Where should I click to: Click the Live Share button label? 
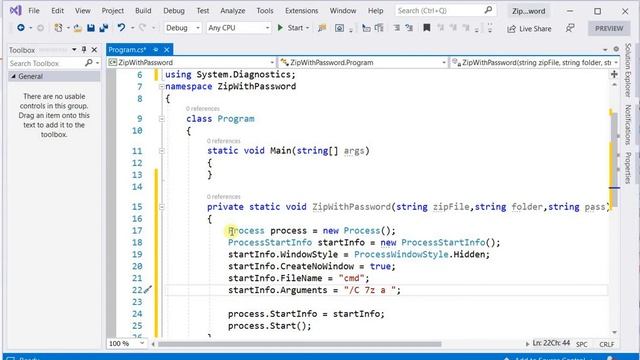pyautogui.click(x=535, y=29)
